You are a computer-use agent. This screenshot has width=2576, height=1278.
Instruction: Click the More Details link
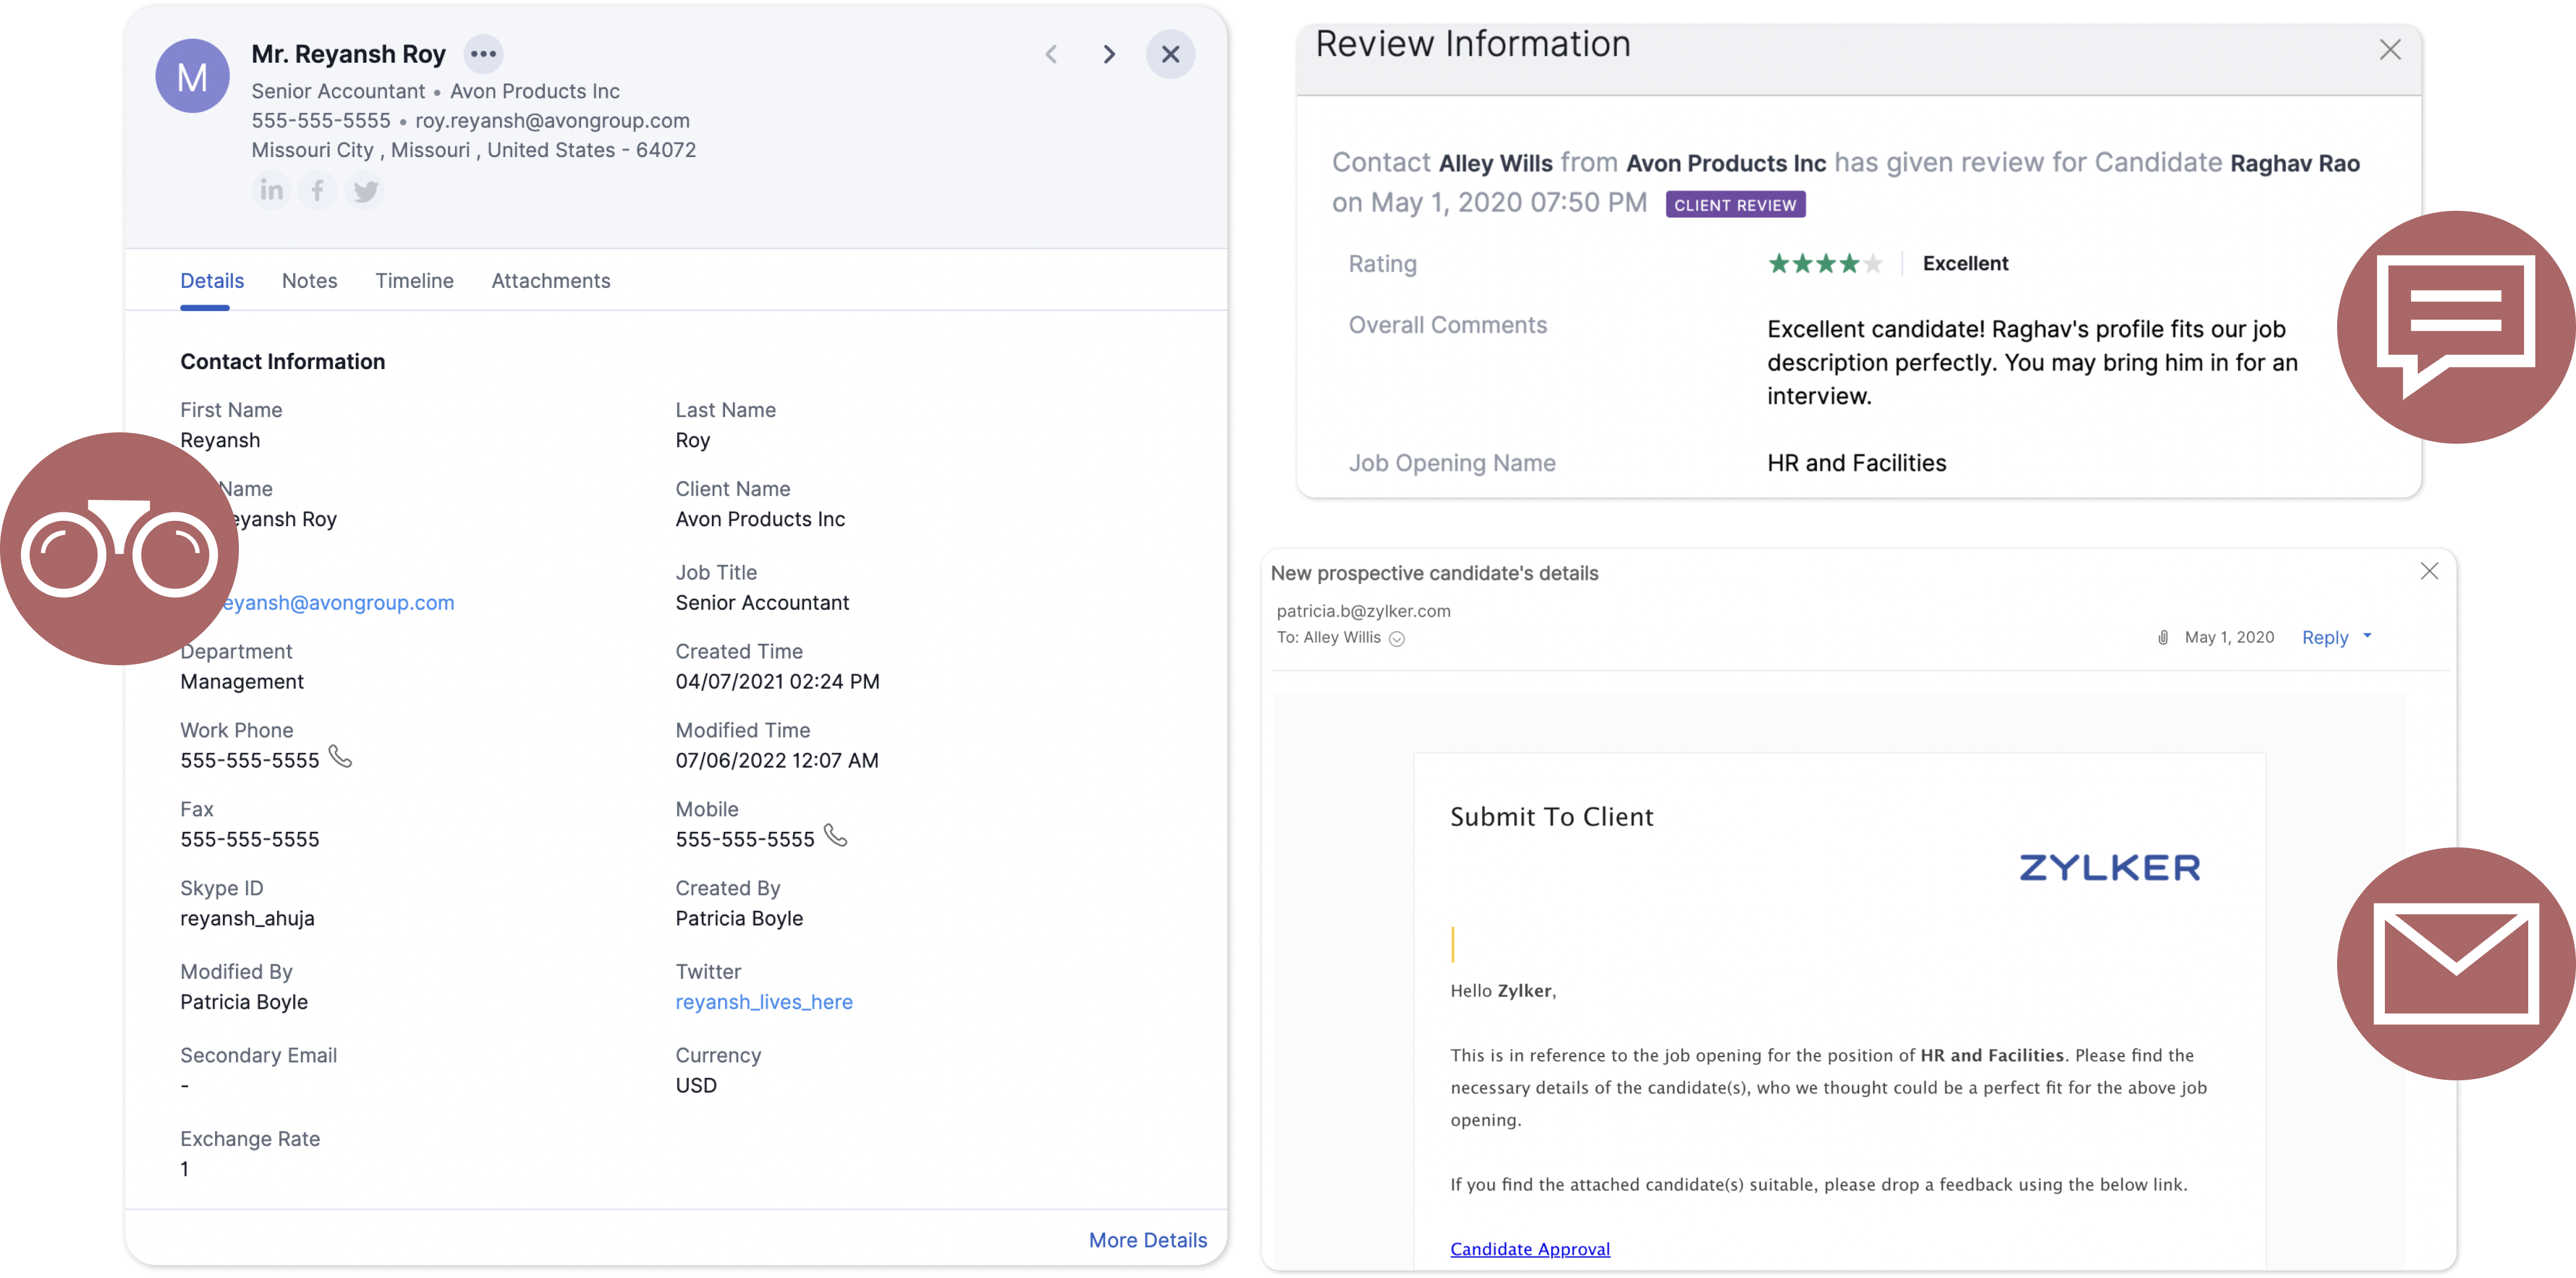coord(1147,1240)
